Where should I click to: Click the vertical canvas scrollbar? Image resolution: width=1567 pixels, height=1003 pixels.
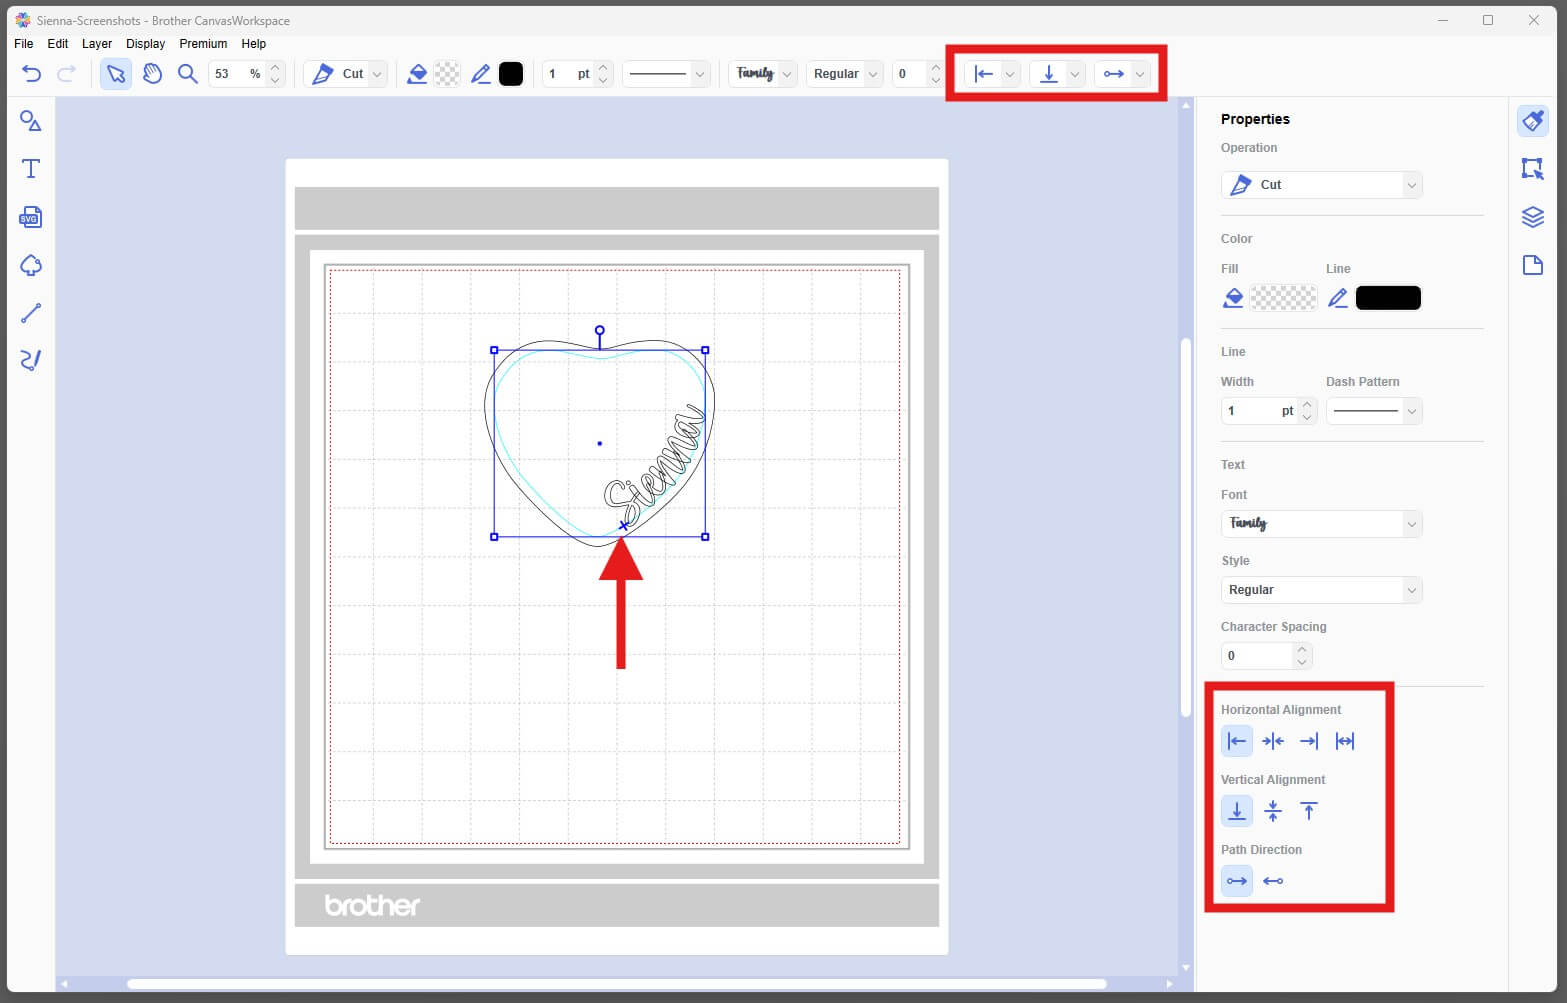[1186, 528]
